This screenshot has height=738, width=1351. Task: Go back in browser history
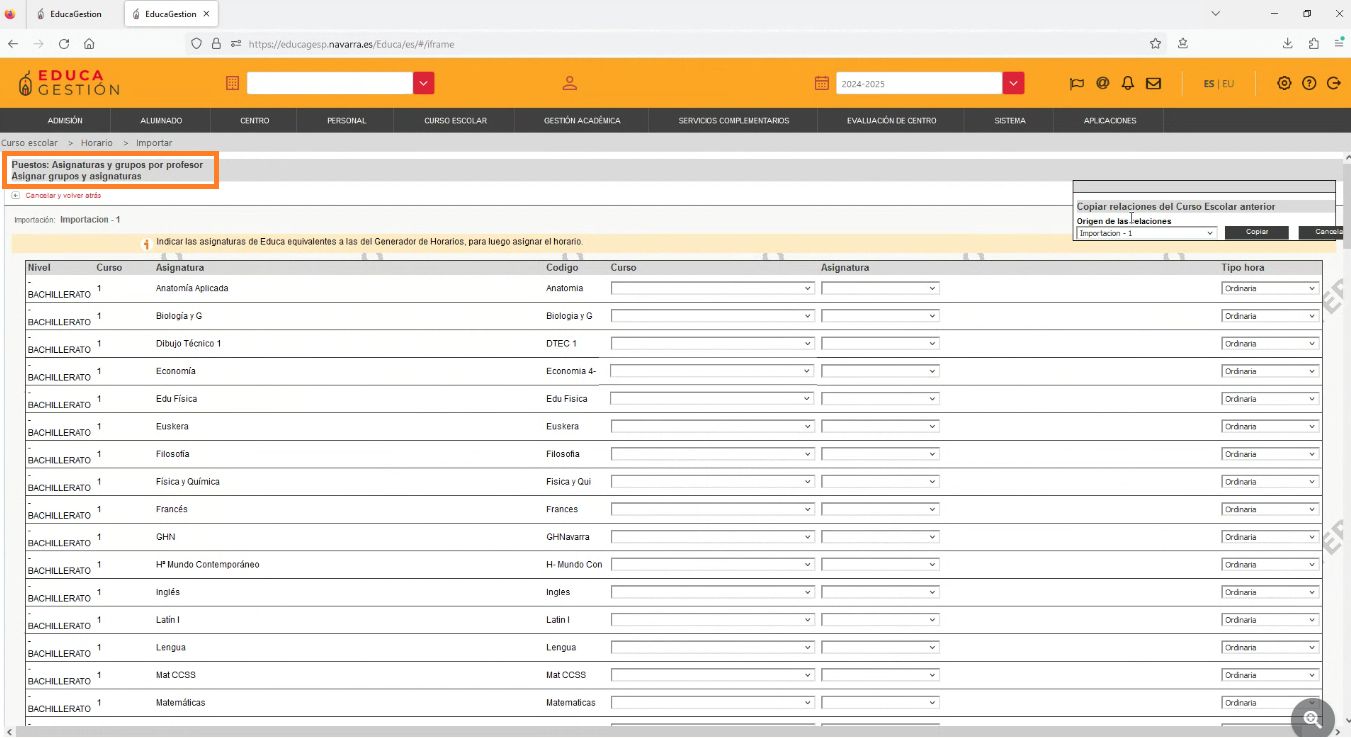point(13,44)
